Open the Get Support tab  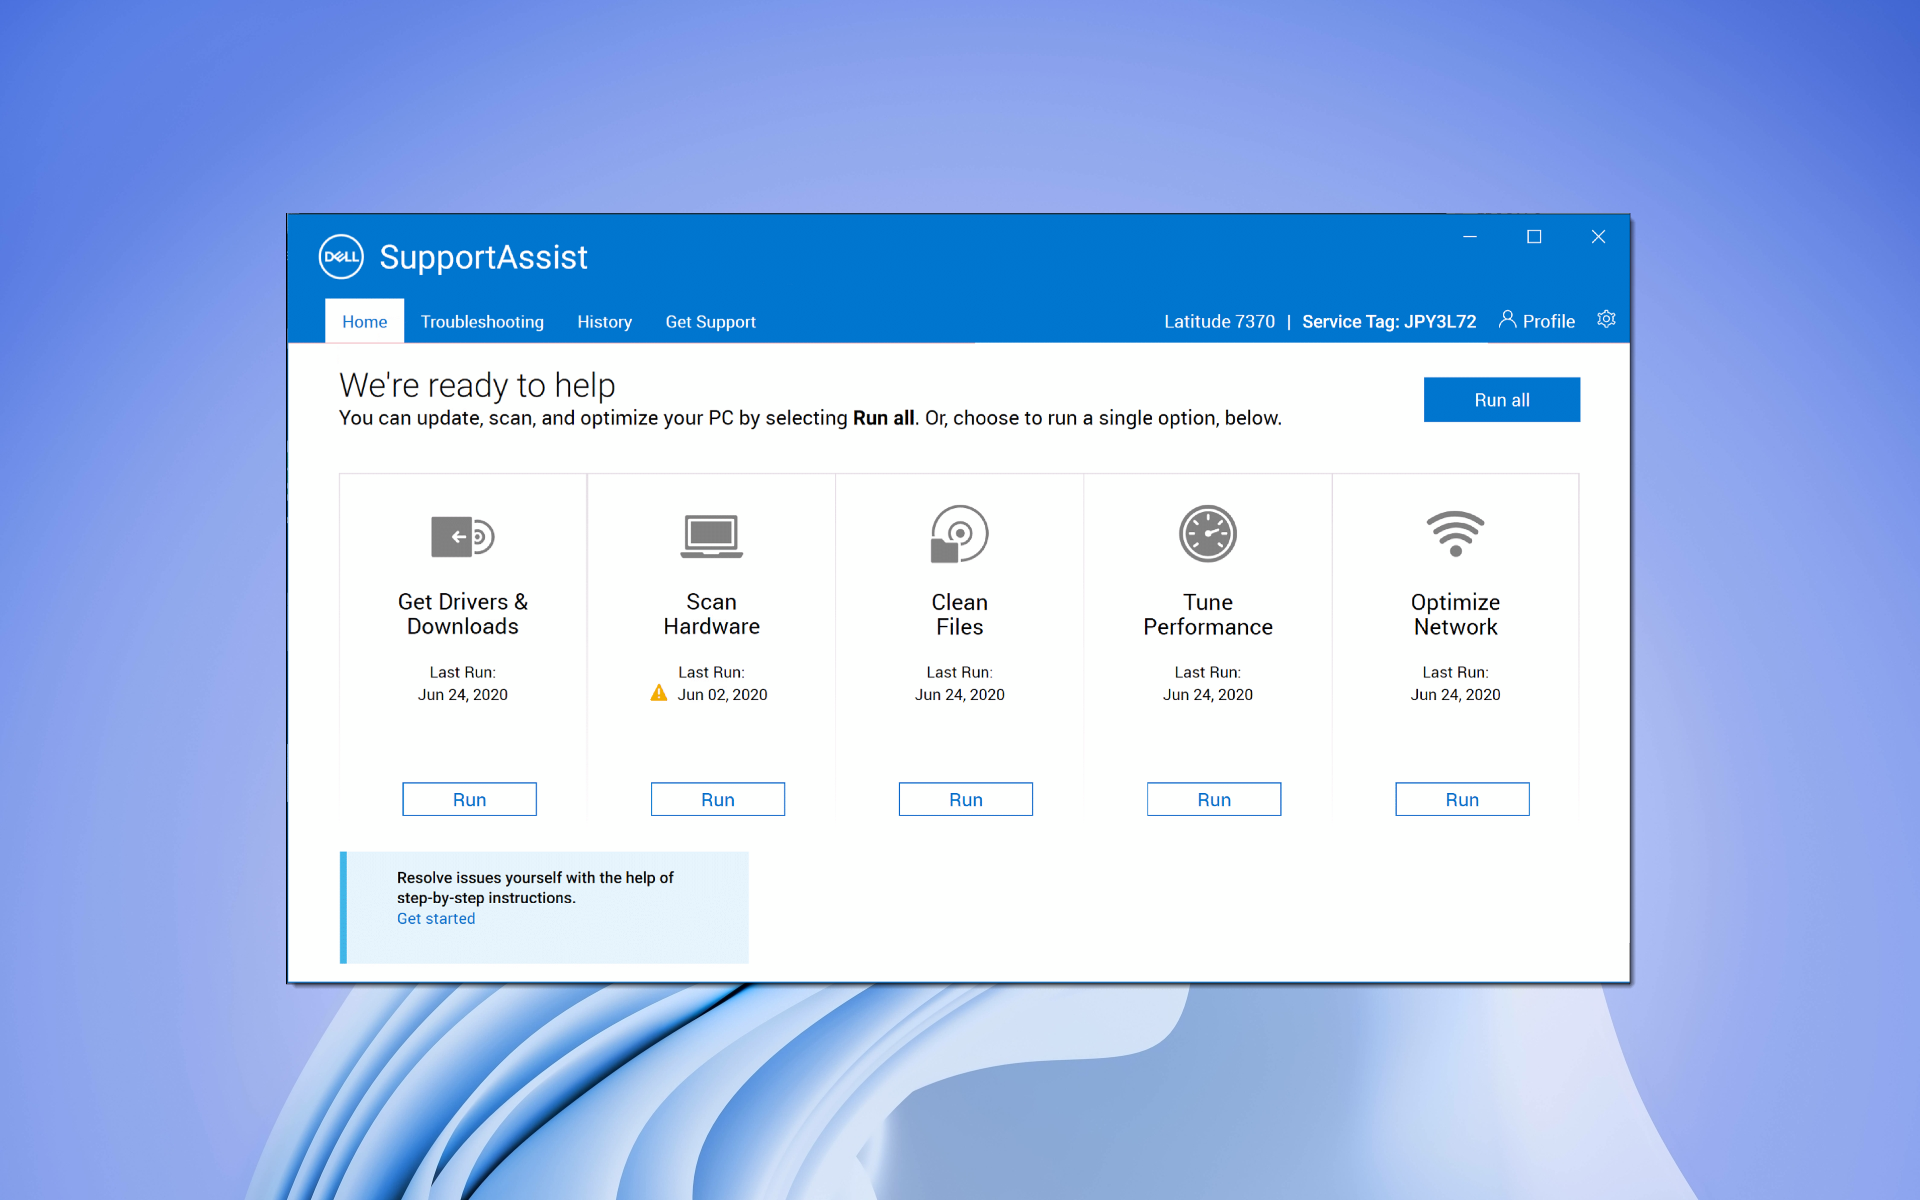710,321
